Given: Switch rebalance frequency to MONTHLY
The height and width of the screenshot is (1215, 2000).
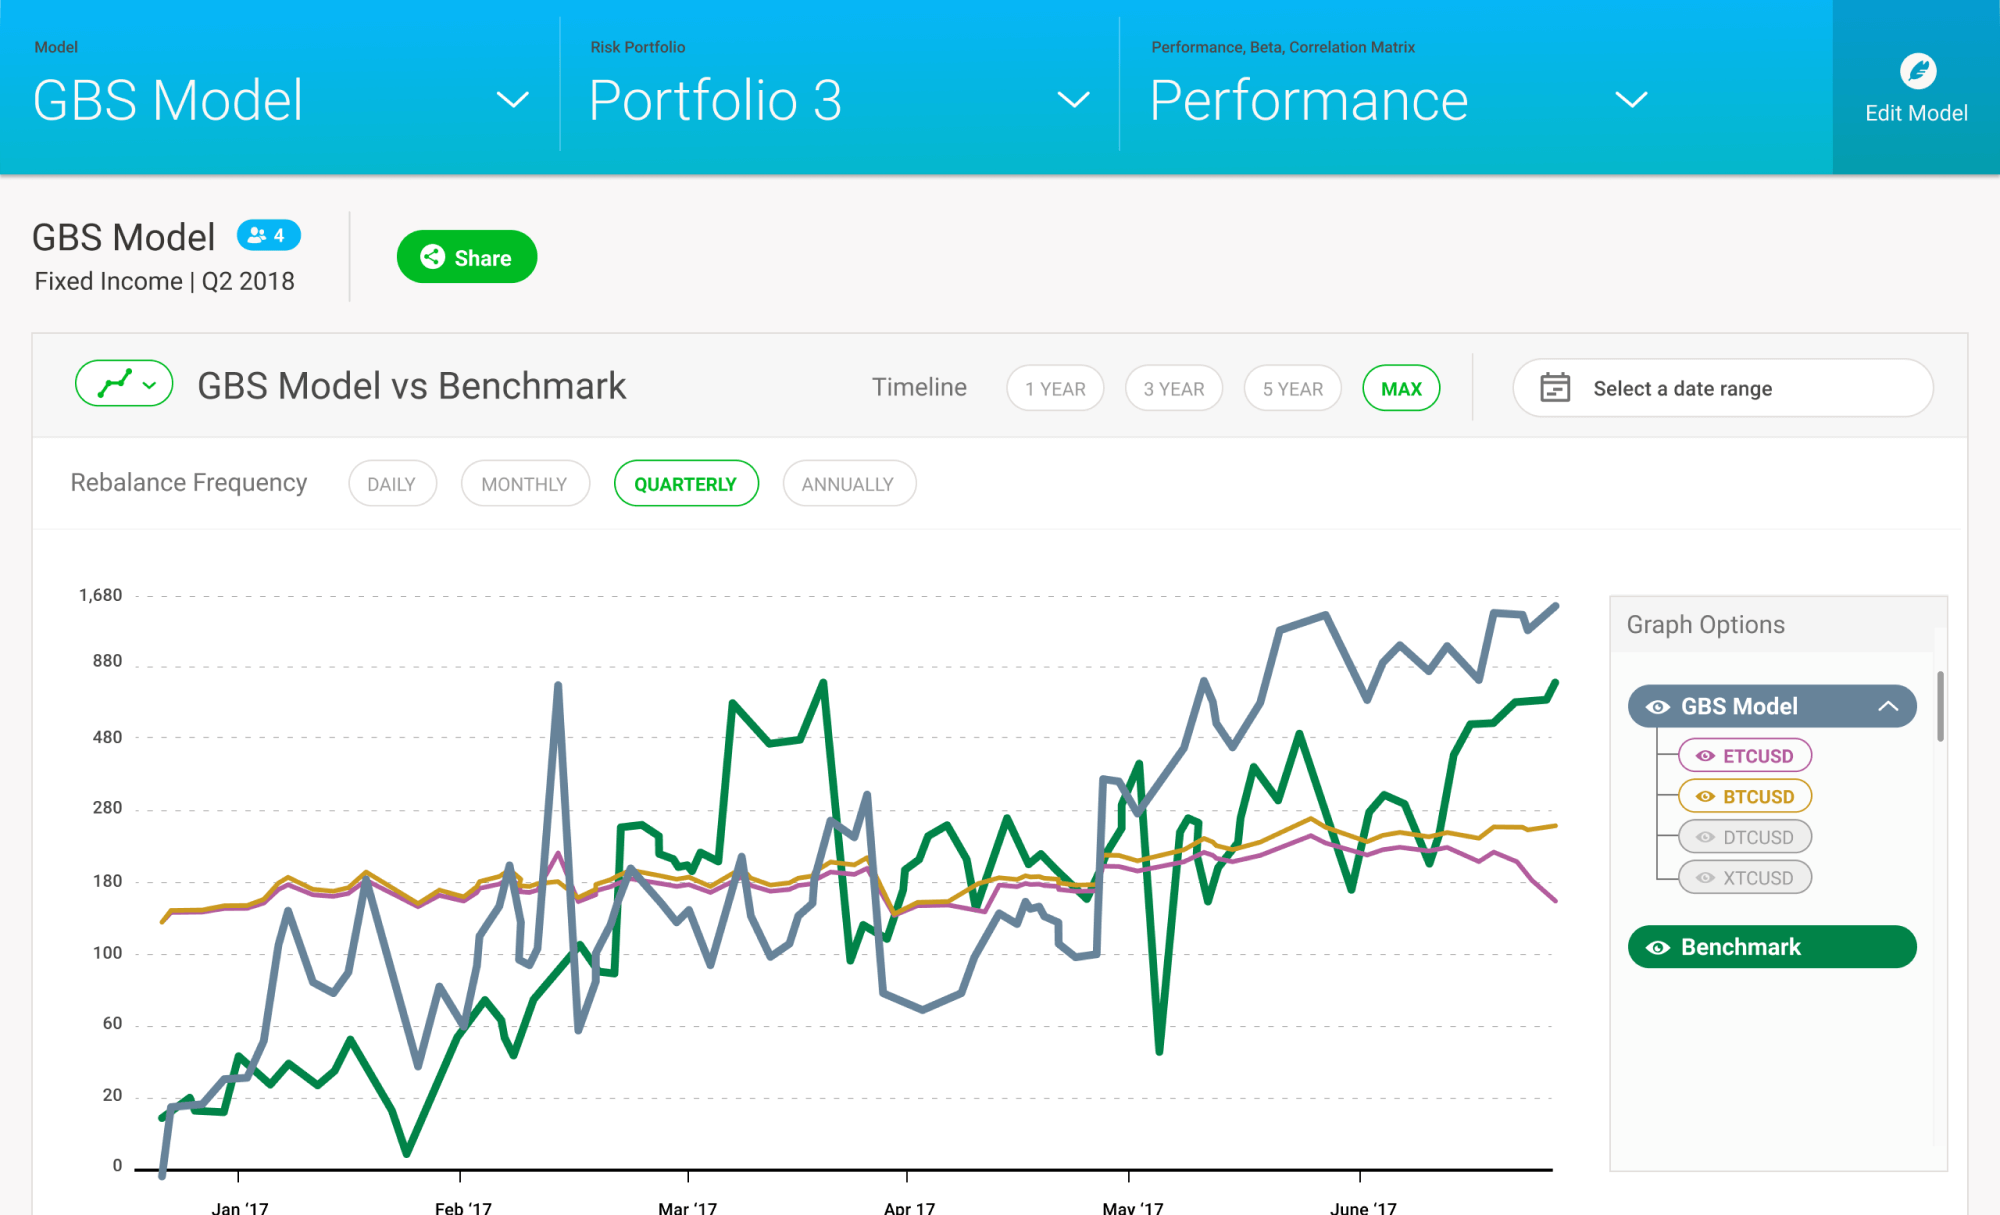Looking at the screenshot, I should click(x=524, y=484).
